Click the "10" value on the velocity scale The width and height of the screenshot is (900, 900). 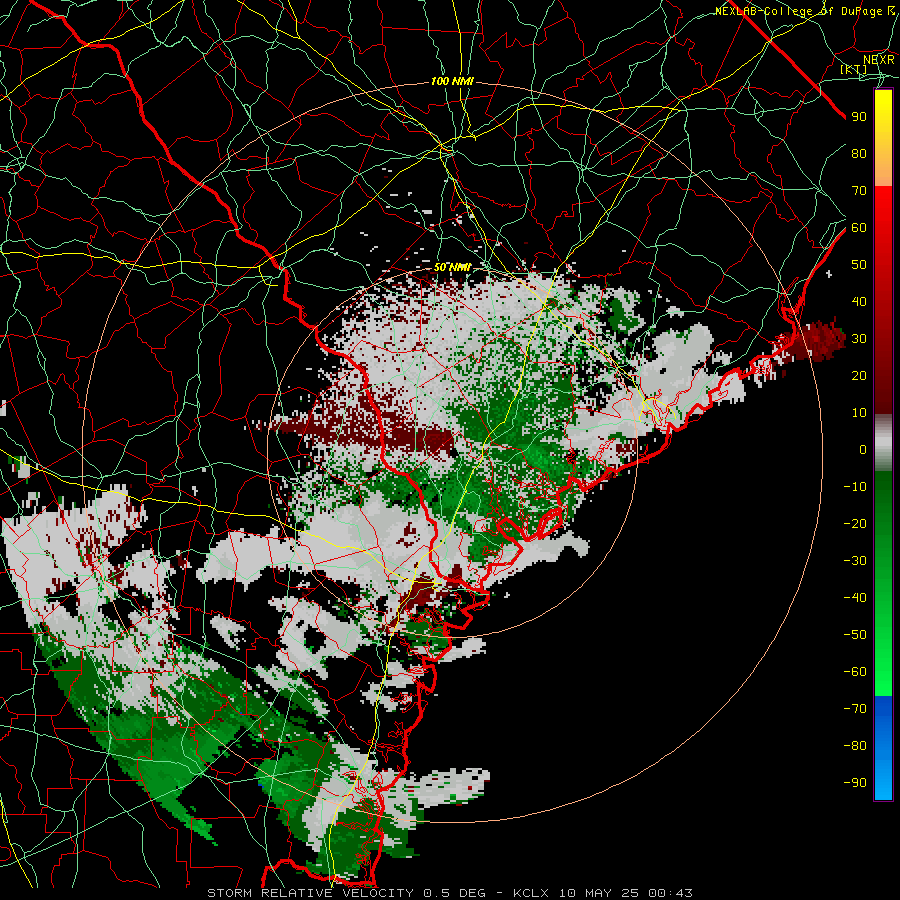pyautogui.click(x=859, y=413)
